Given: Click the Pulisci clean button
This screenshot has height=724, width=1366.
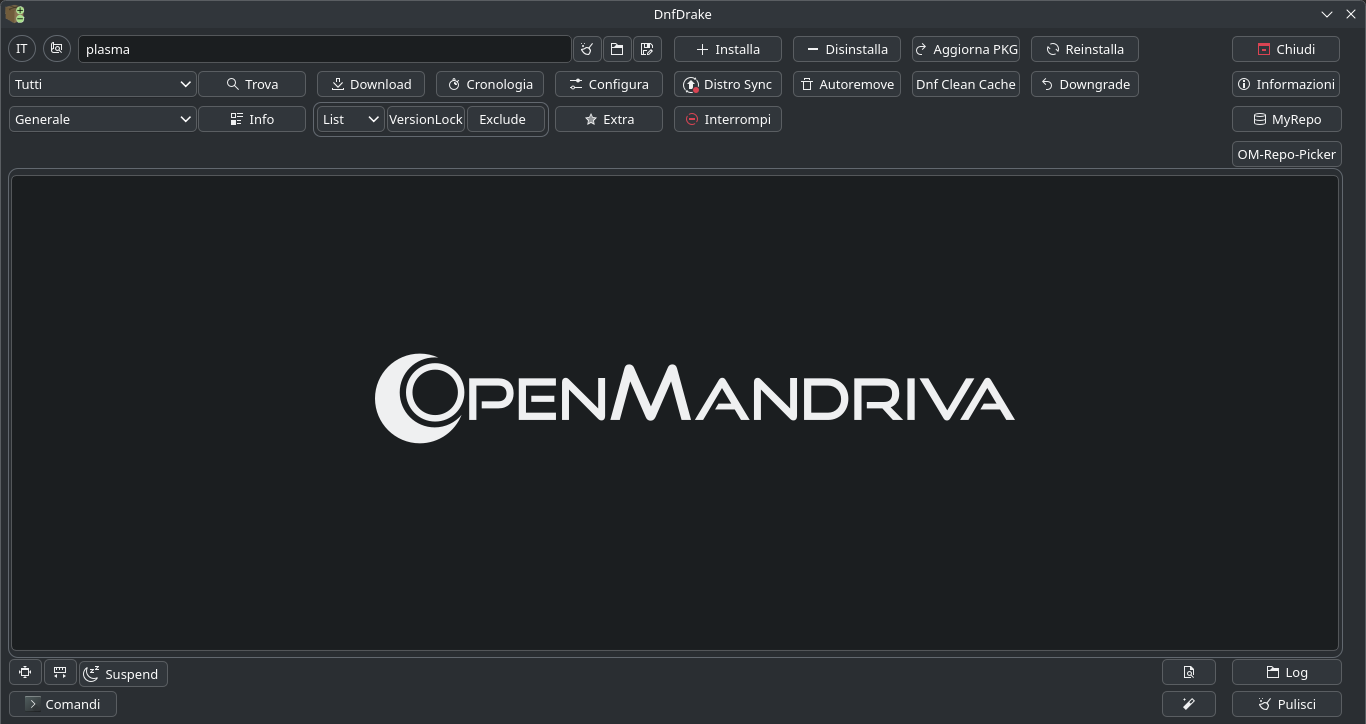Looking at the screenshot, I should 1286,704.
